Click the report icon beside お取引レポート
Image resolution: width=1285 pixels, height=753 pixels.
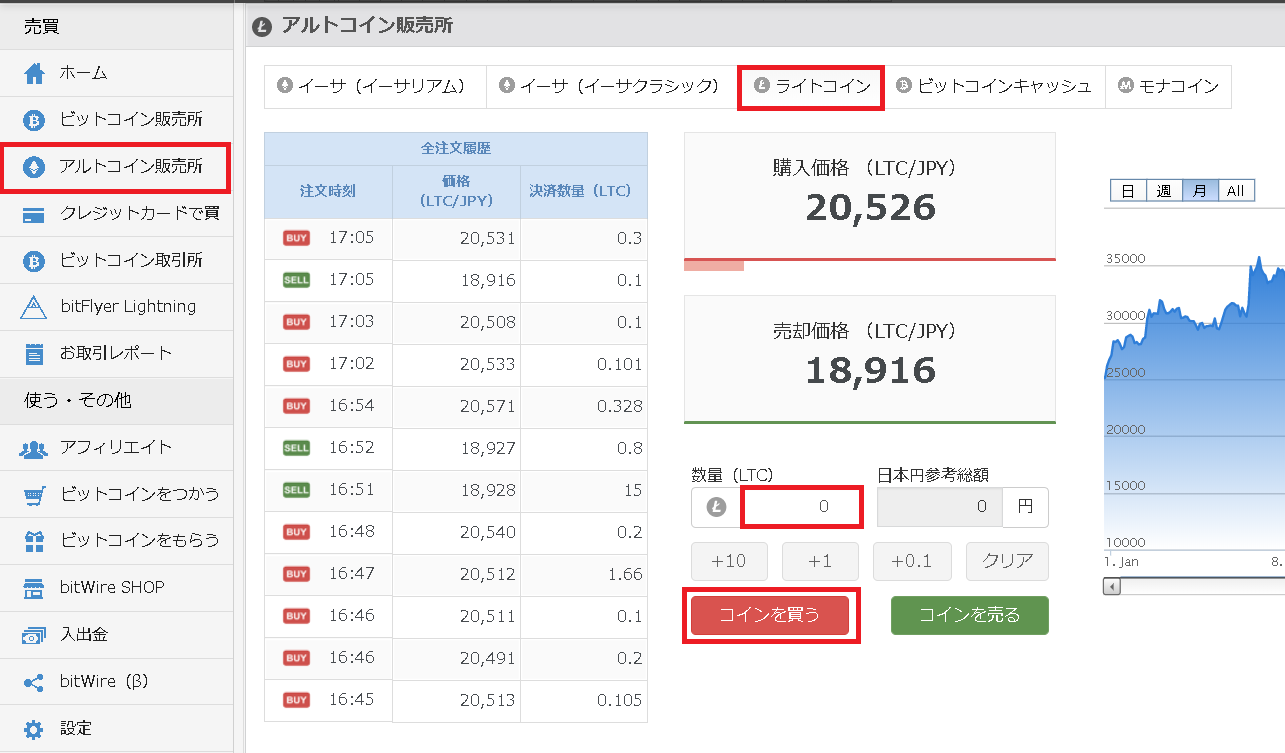pos(34,353)
